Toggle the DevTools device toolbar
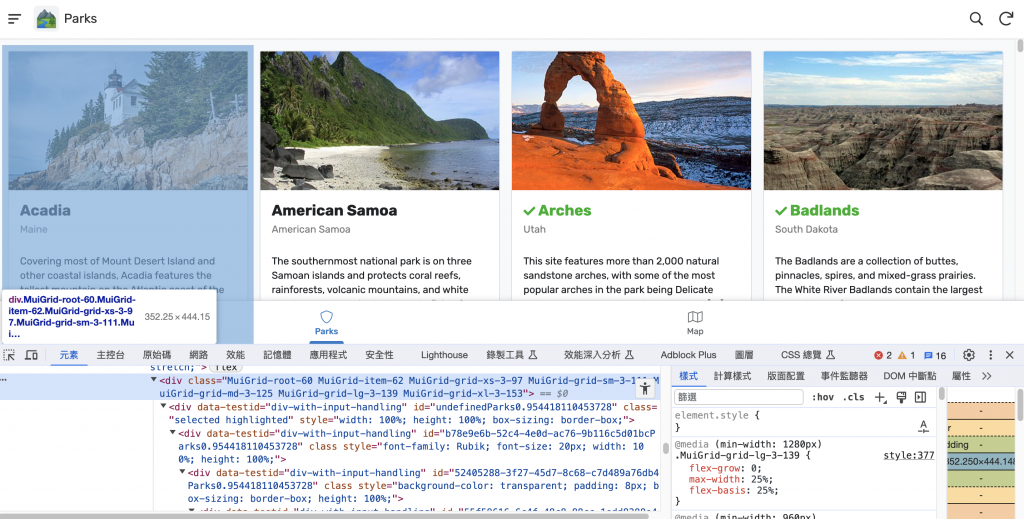 [x=31, y=355]
